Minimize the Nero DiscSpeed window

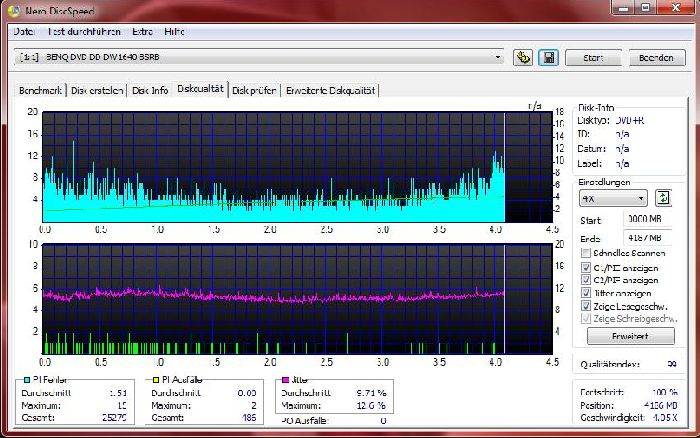point(623,8)
